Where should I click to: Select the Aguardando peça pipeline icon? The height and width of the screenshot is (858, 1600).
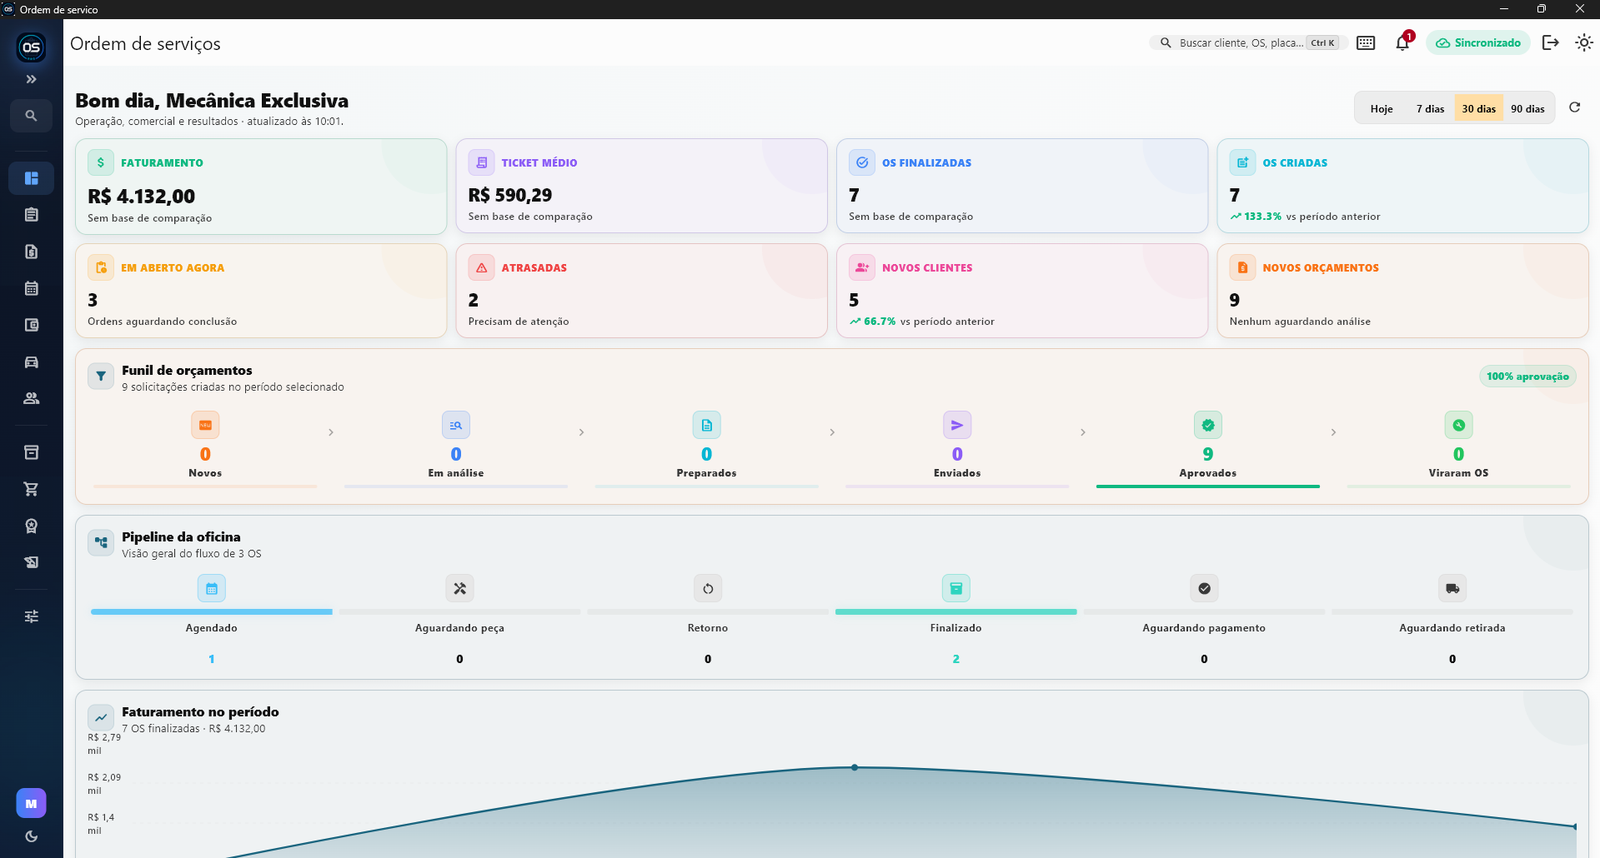(460, 588)
